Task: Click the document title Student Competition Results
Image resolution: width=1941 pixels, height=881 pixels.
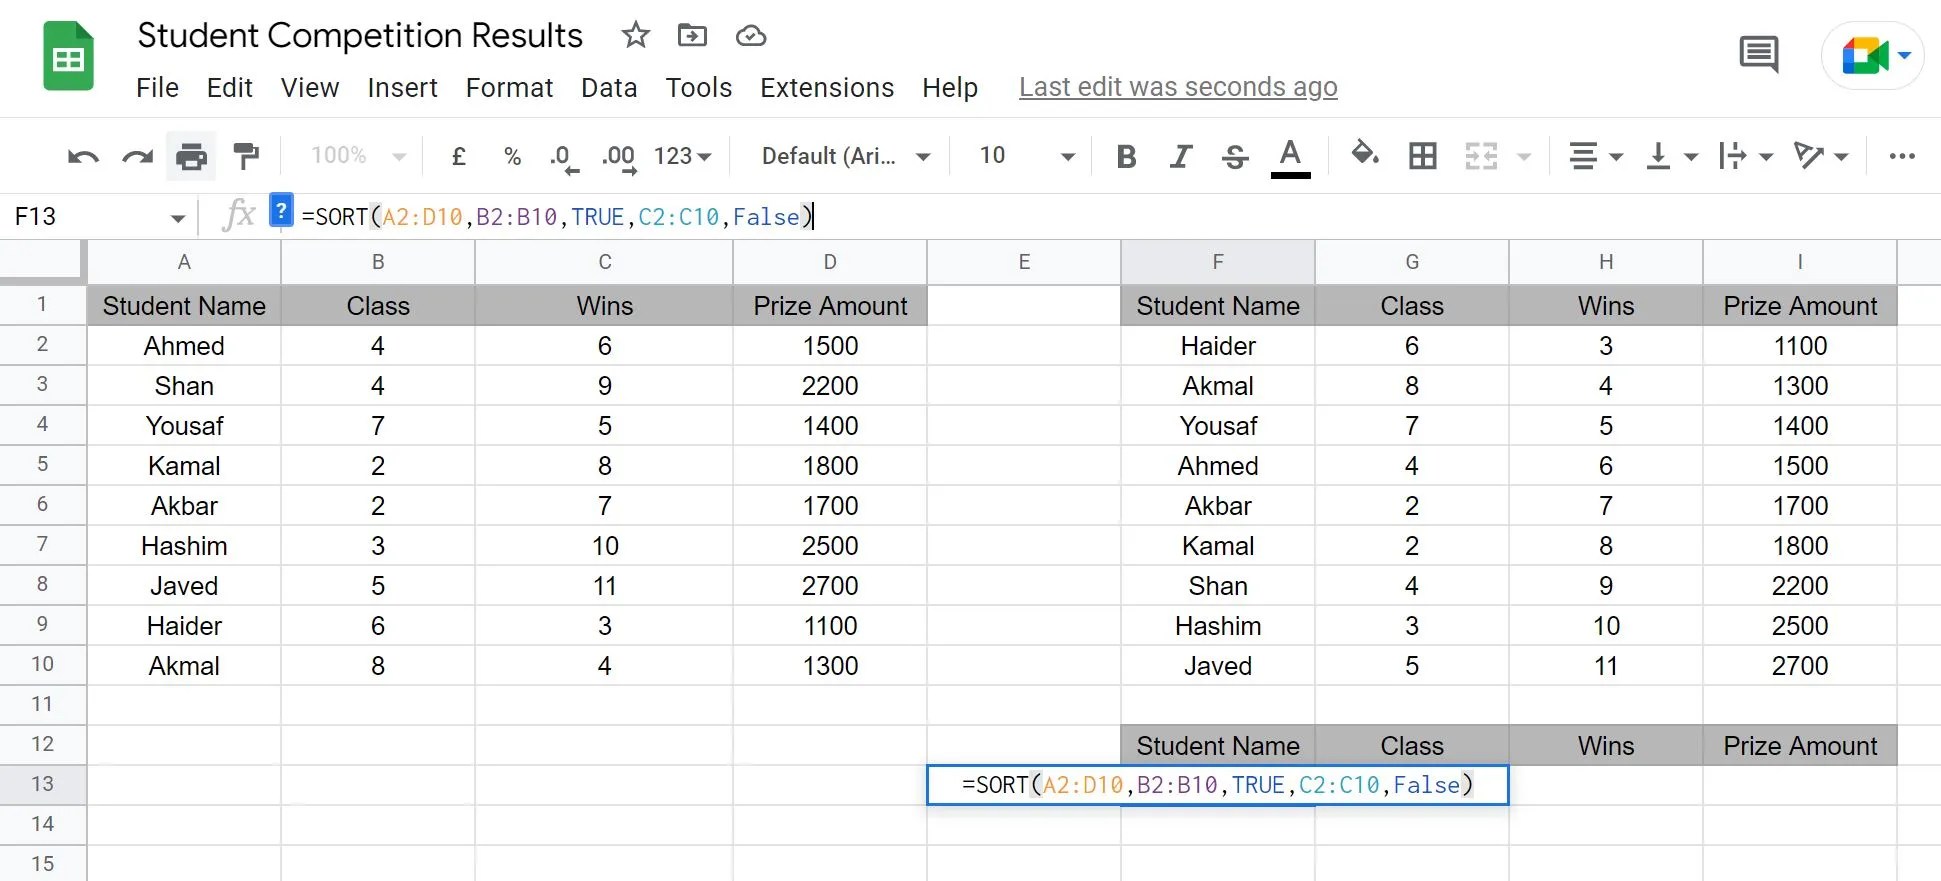Action: click(360, 36)
